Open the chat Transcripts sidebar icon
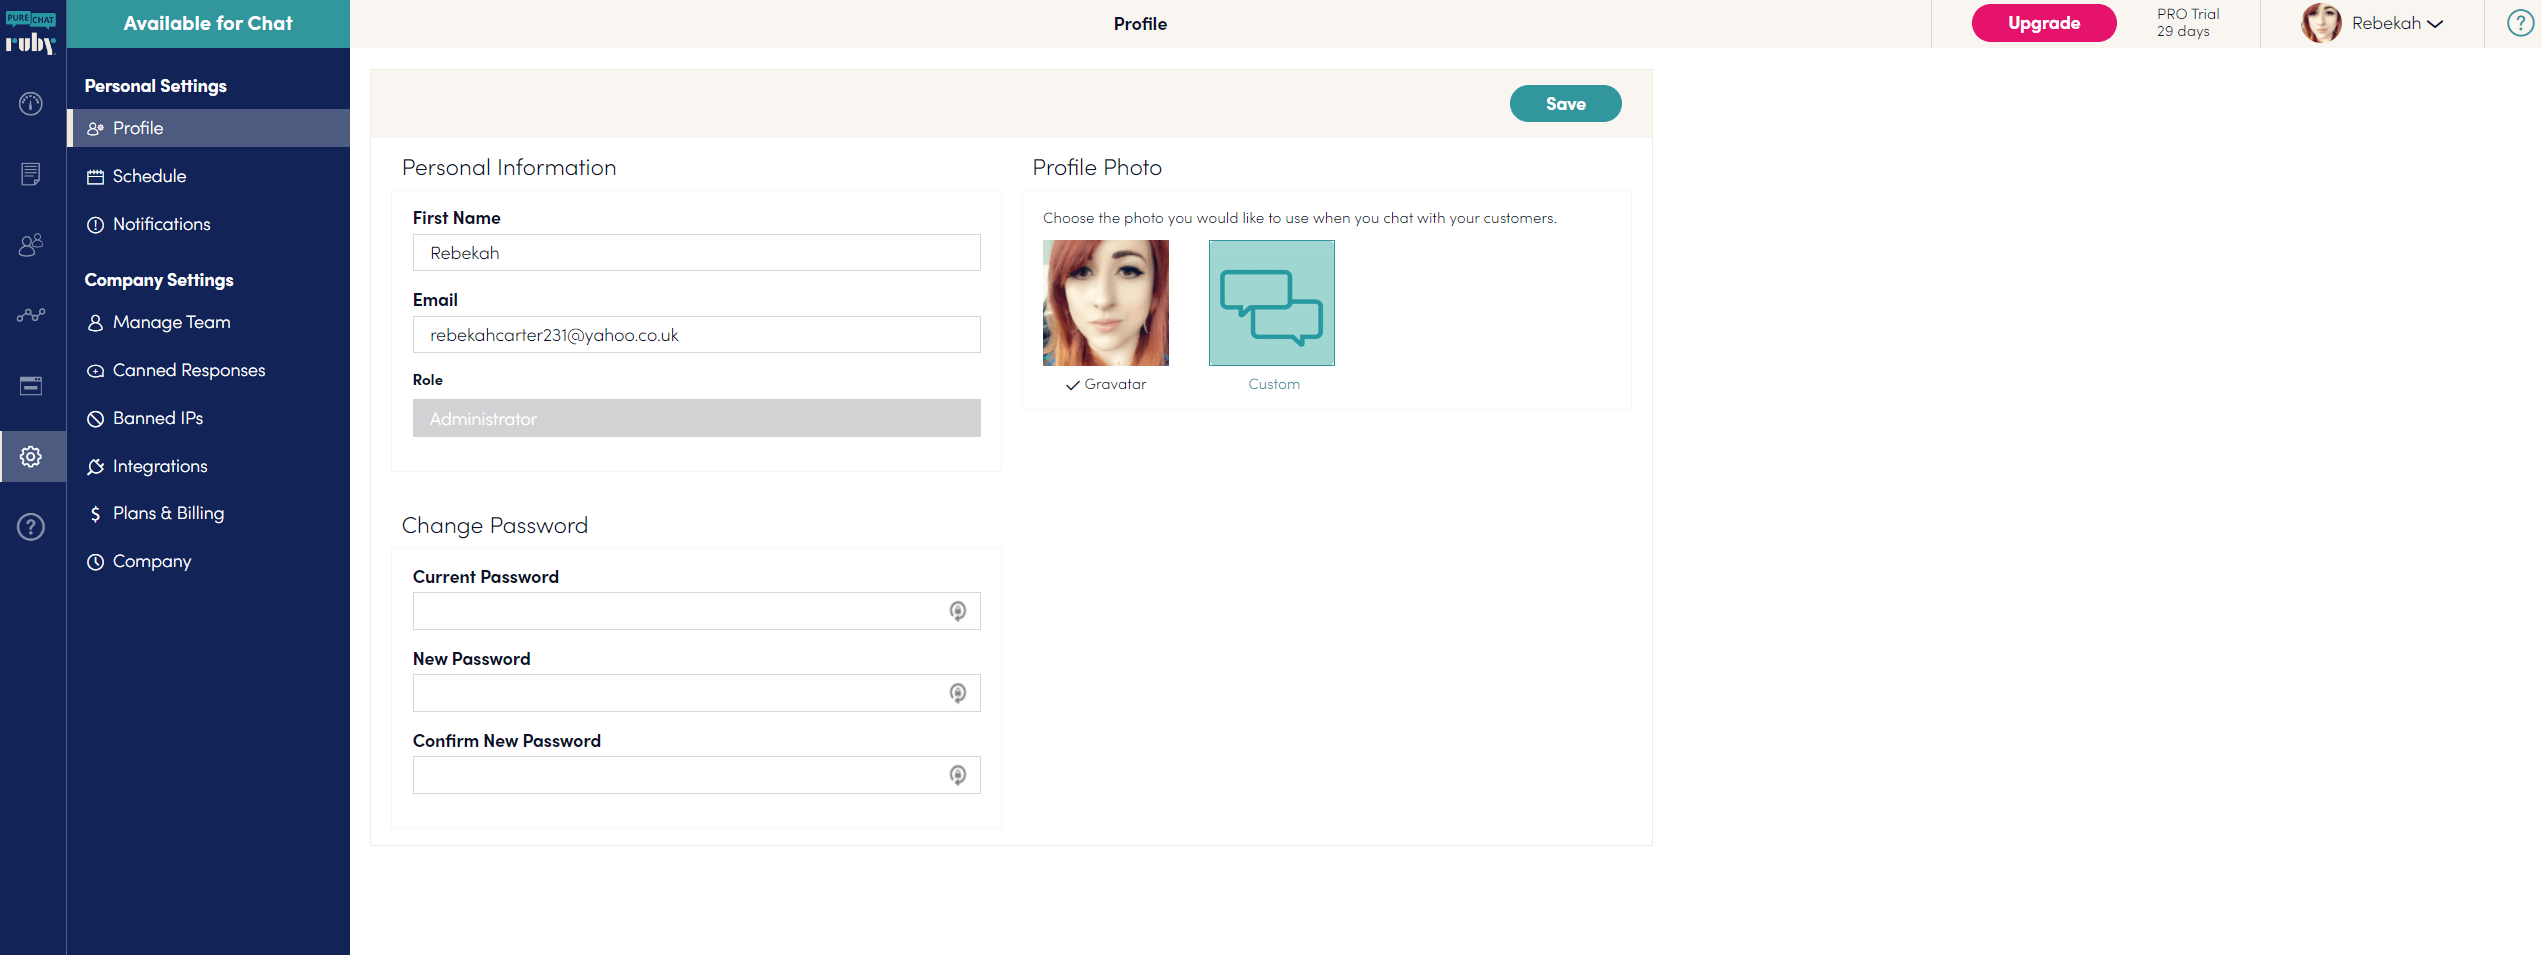Image resolution: width=2542 pixels, height=955 pixels. pos(31,174)
